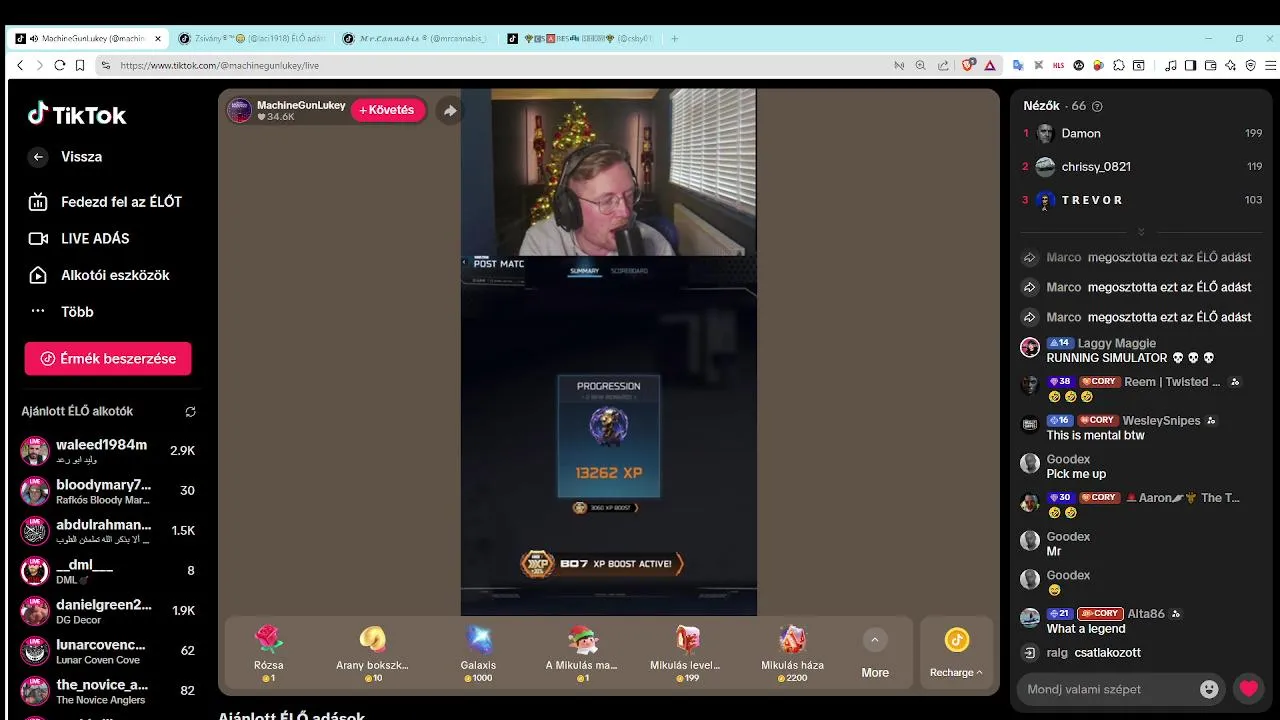This screenshot has height=720, width=1280.
Task: Open the extensions puzzle menu
Action: (1119, 65)
